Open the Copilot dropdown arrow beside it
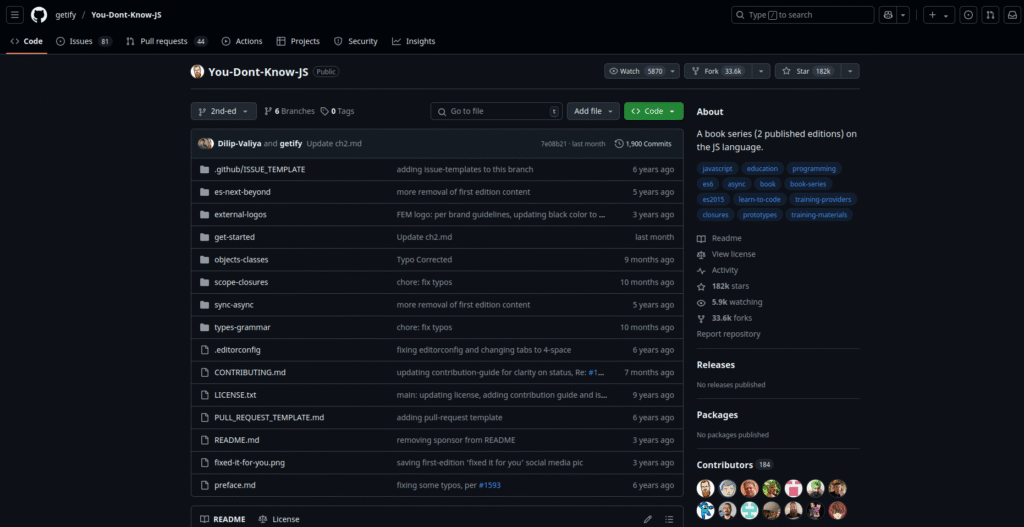The height and width of the screenshot is (527, 1024). pos(903,14)
